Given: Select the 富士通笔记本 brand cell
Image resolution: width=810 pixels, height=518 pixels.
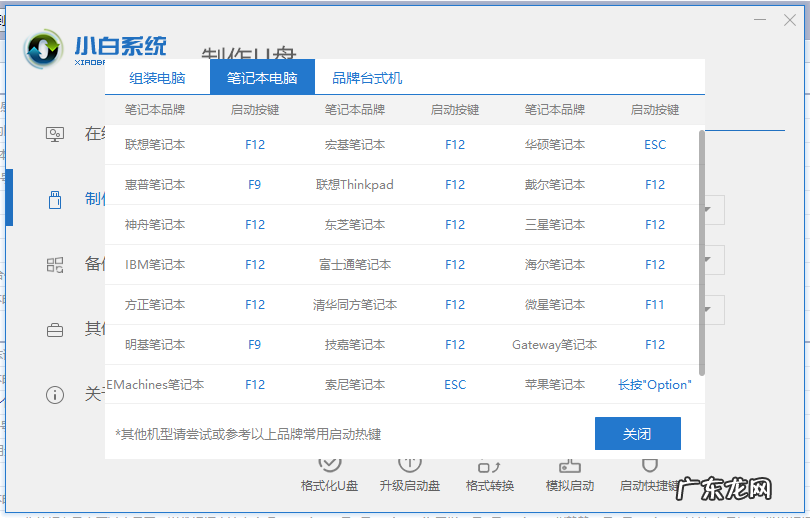Looking at the screenshot, I should (x=355, y=265).
